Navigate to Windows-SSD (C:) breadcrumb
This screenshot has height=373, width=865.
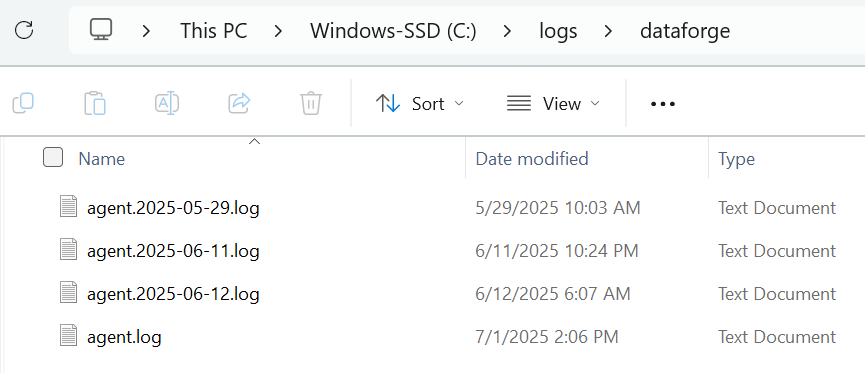coord(393,31)
